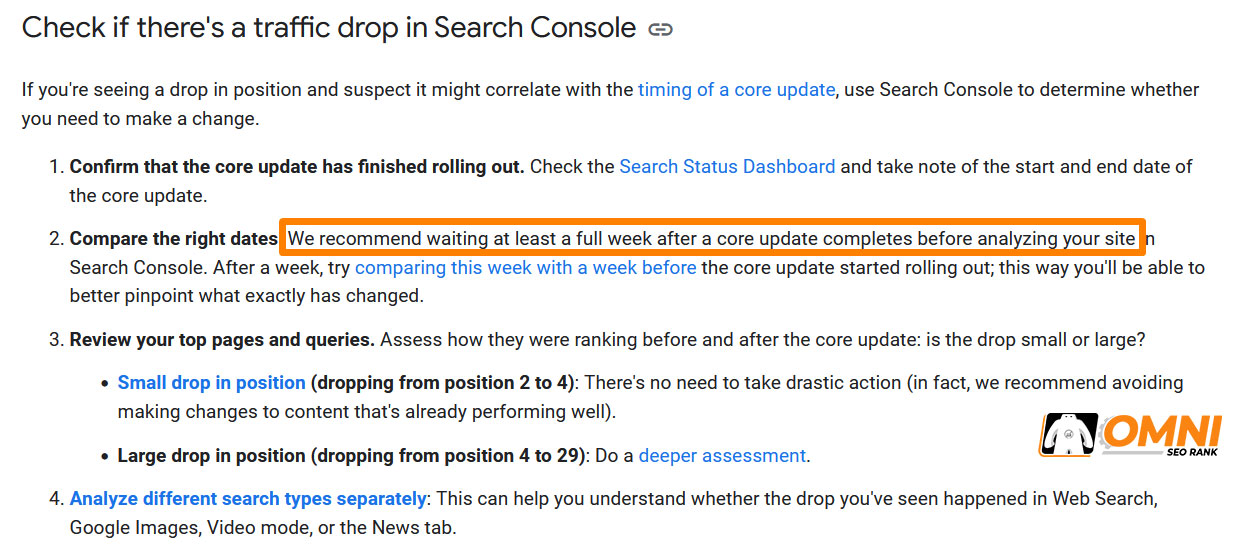
Task: Open the Search Status Dashboard link
Action: click(x=727, y=167)
